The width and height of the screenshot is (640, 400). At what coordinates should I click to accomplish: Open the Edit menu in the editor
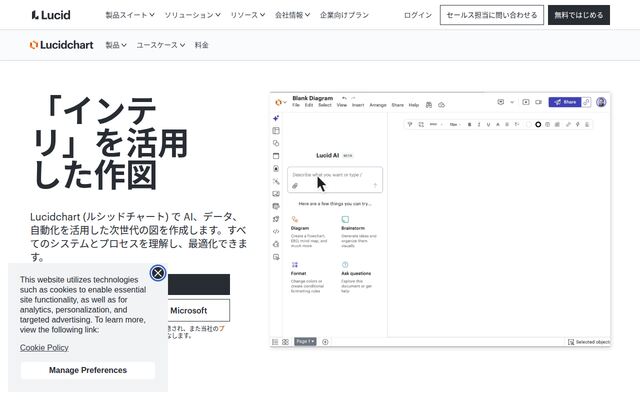point(309,105)
